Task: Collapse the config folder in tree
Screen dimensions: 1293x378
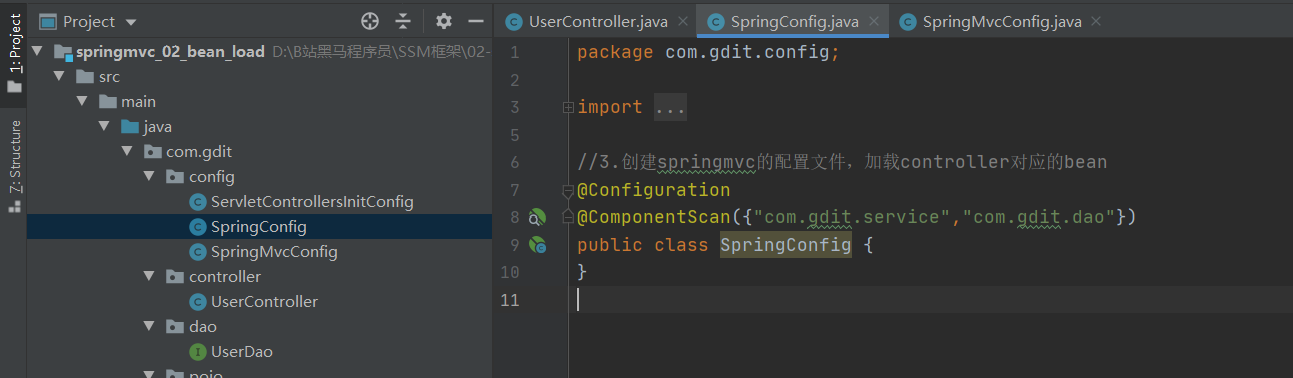Action: click(x=149, y=177)
